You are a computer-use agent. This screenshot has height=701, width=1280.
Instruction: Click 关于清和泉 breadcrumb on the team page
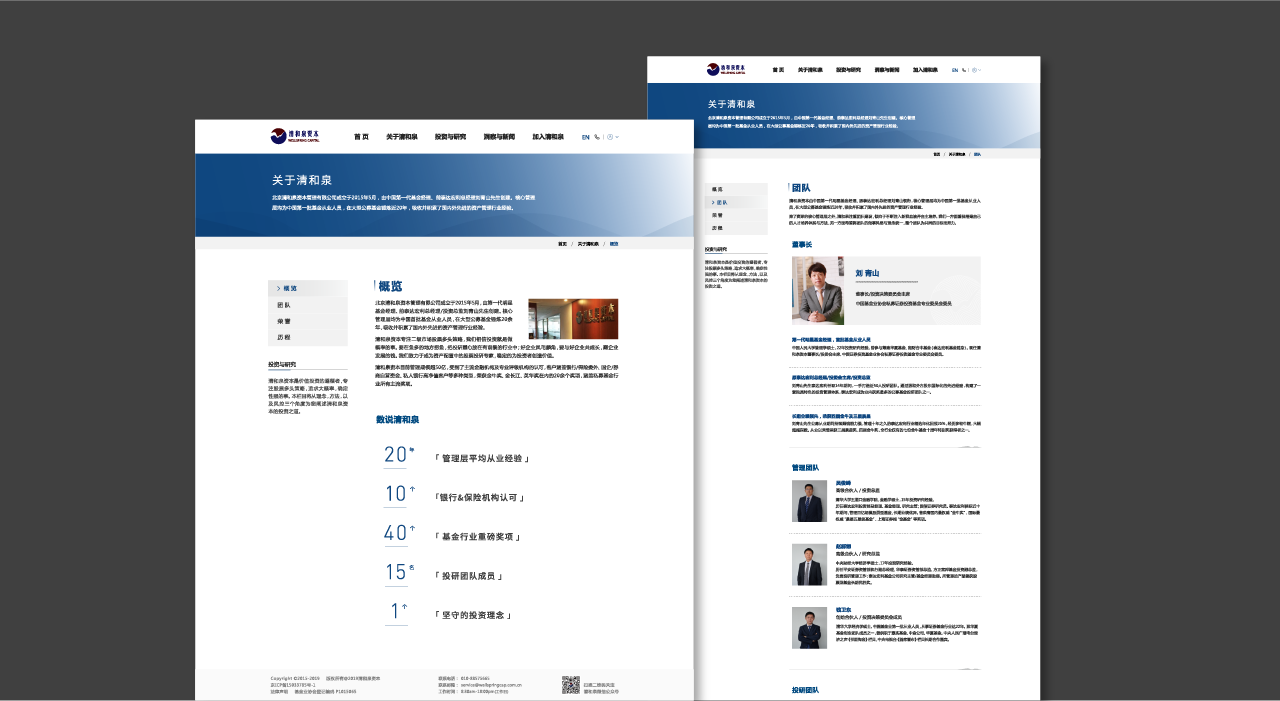coord(957,154)
